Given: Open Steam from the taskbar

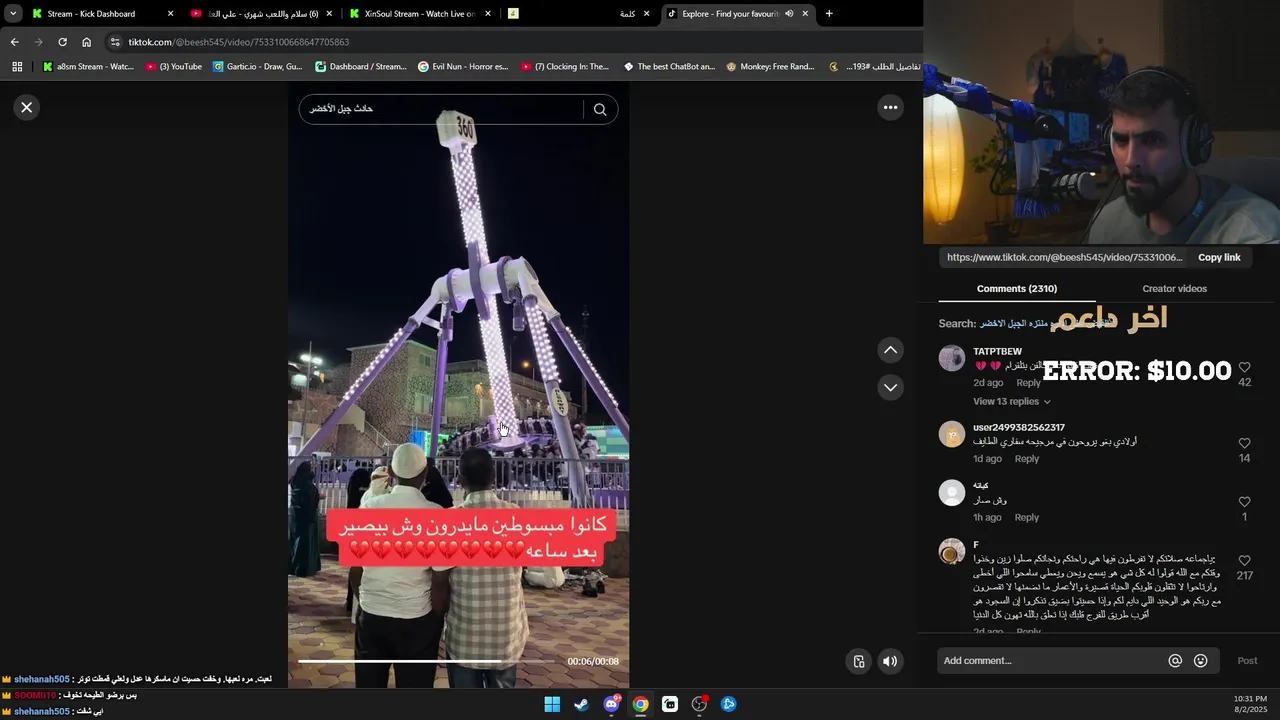Looking at the screenshot, I should pyautogui.click(x=581, y=704).
